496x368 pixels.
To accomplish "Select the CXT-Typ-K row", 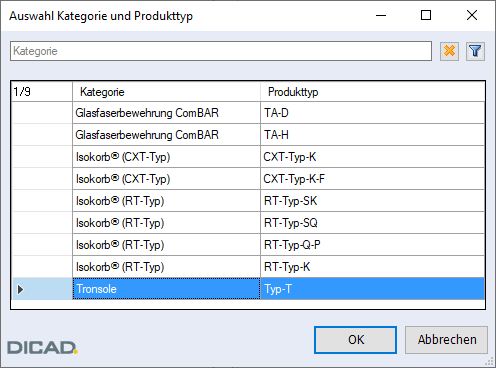I will (248, 157).
